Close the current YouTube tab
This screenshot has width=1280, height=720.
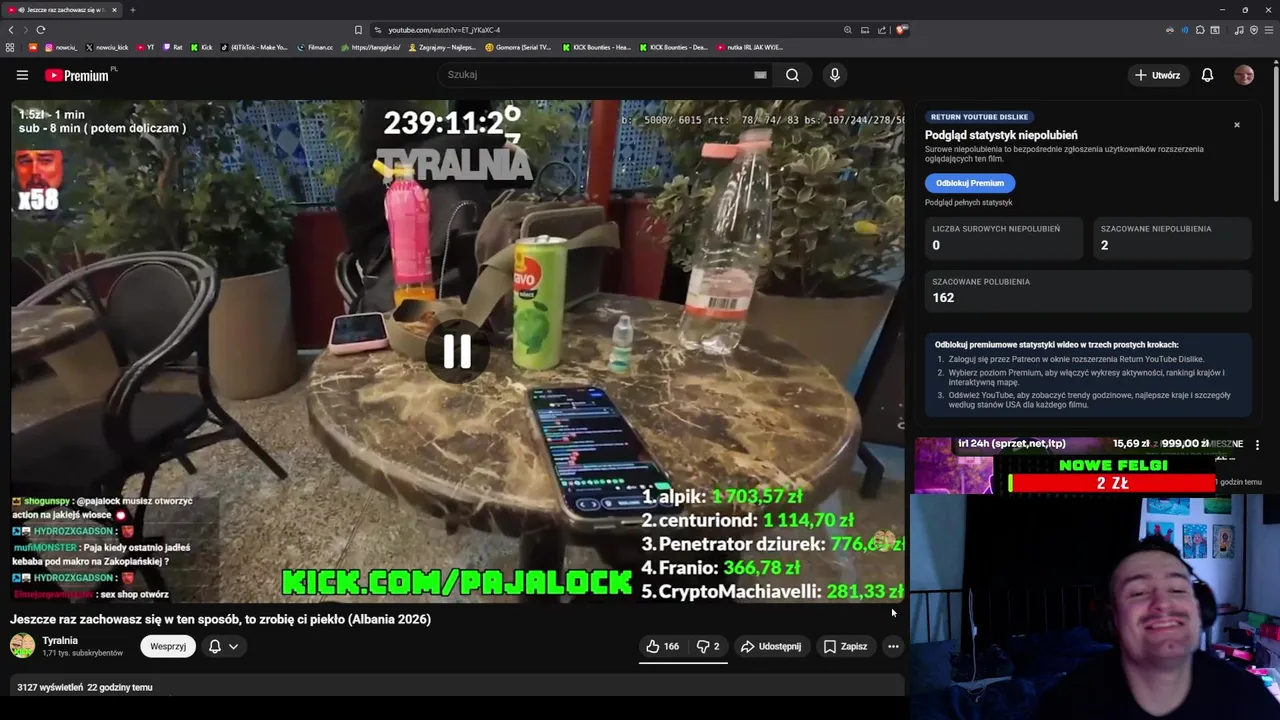114,10
